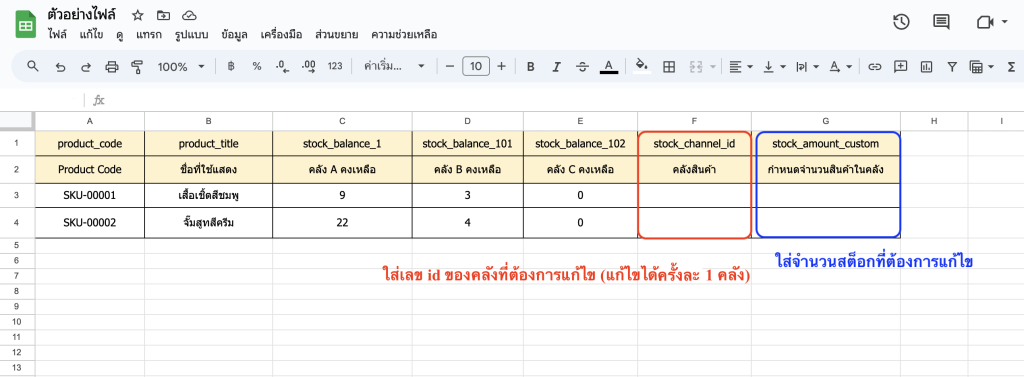Redo the last action
The width and height of the screenshot is (1024, 377).
click(x=86, y=66)
